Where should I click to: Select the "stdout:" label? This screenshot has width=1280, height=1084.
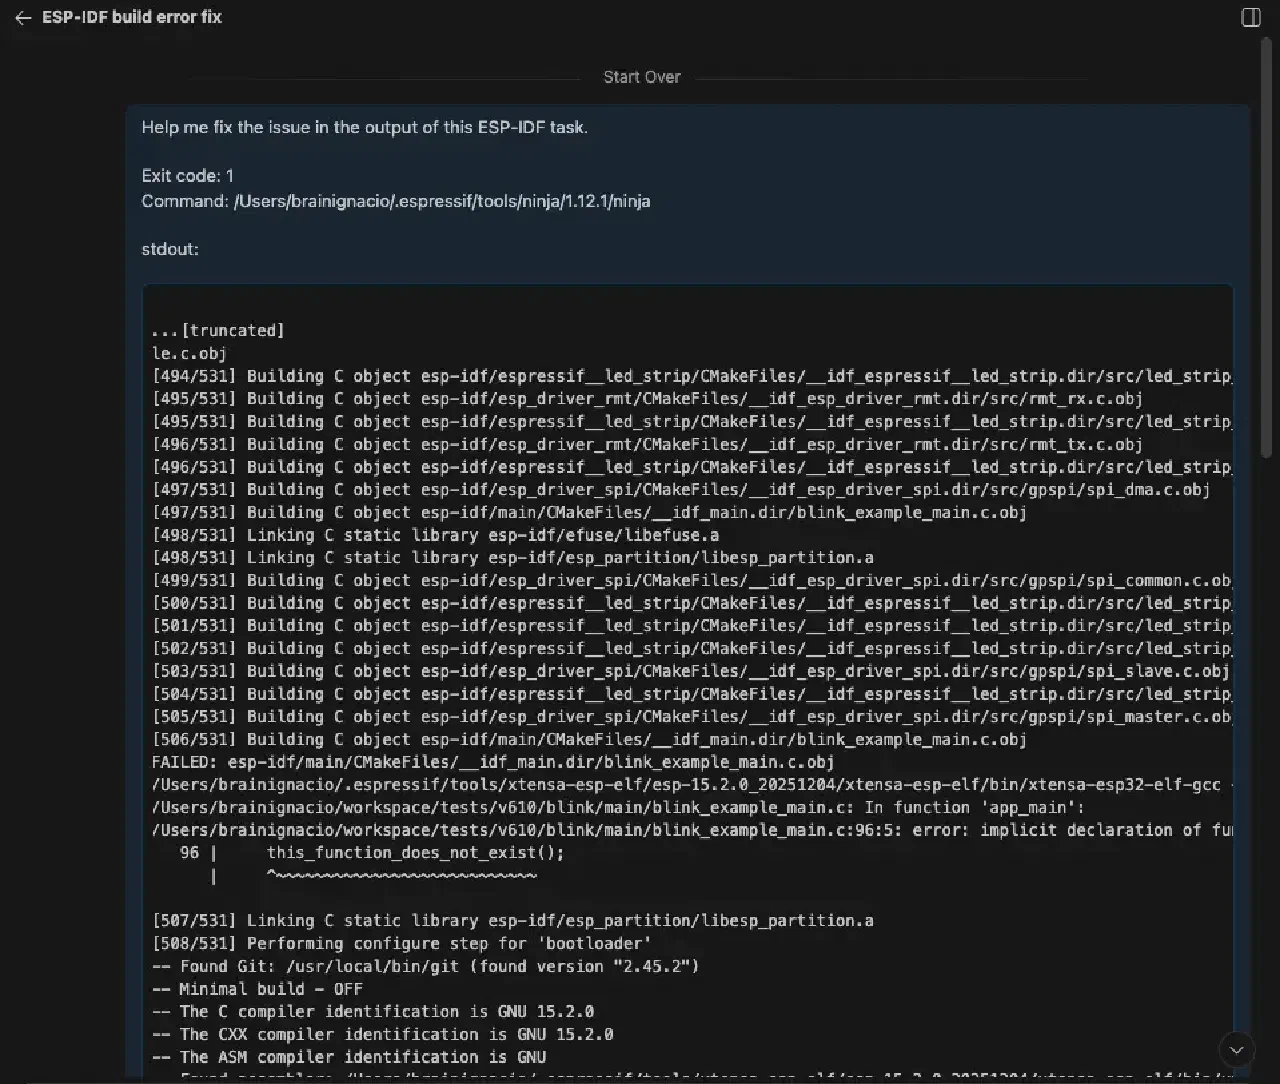point(170,249)
